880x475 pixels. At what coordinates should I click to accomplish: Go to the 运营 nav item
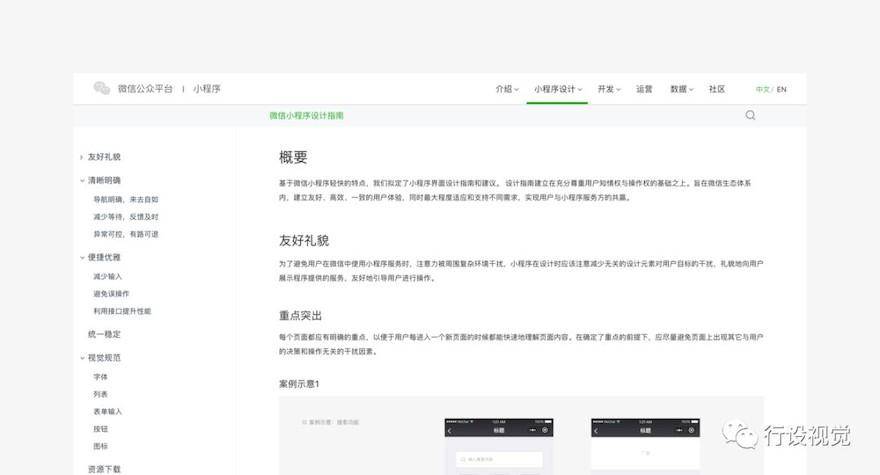(x=644, y=89)
